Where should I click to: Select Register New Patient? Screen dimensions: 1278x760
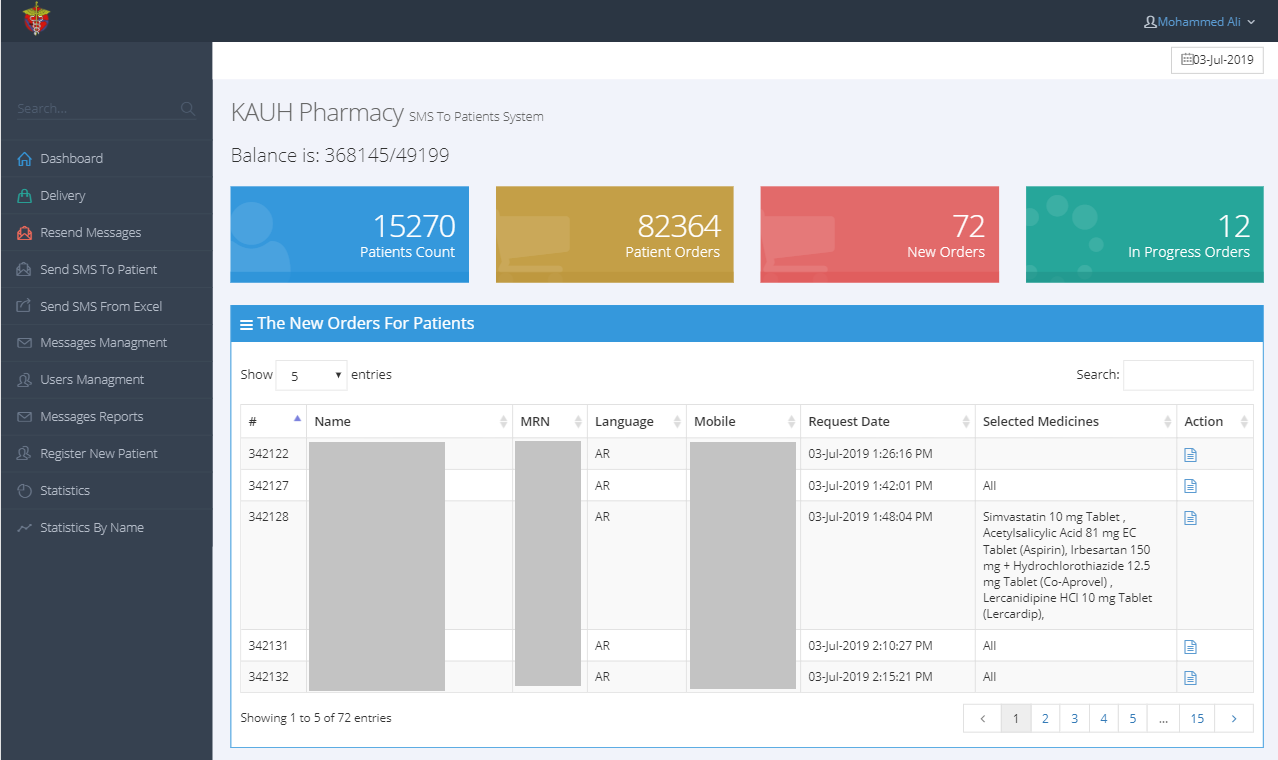pos(106,454)
